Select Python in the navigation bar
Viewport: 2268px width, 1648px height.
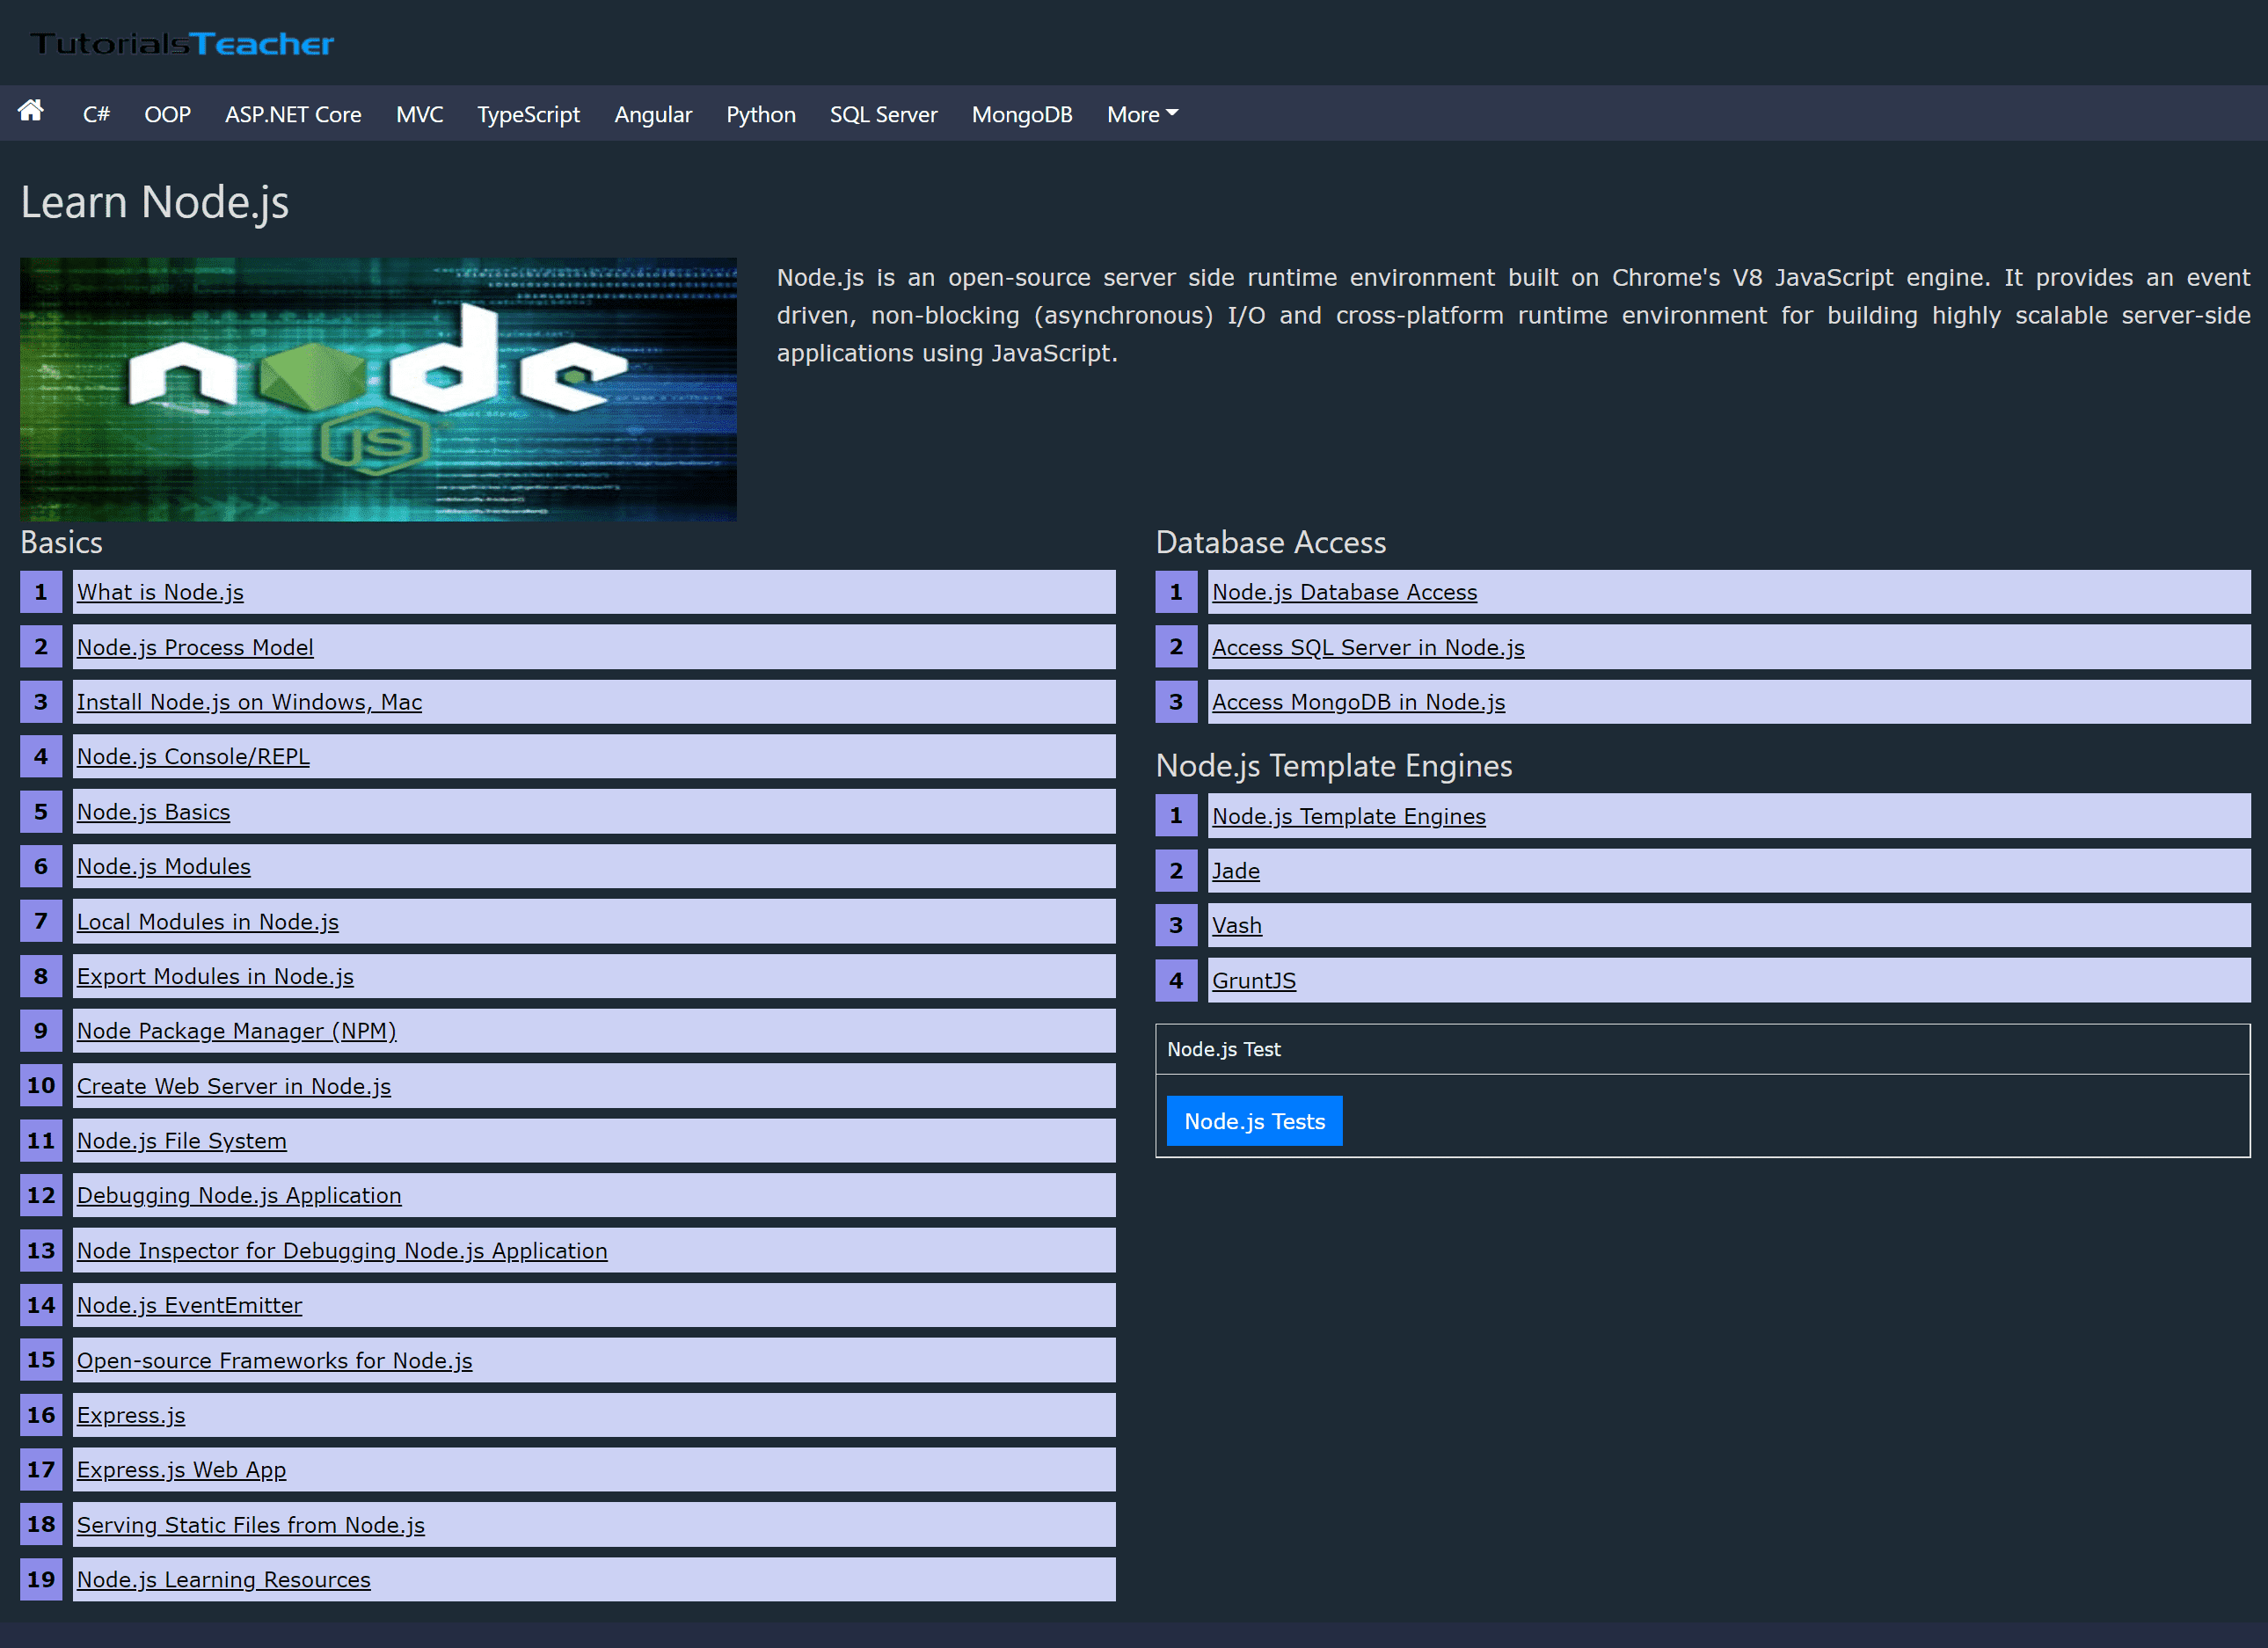click(760, 114)
